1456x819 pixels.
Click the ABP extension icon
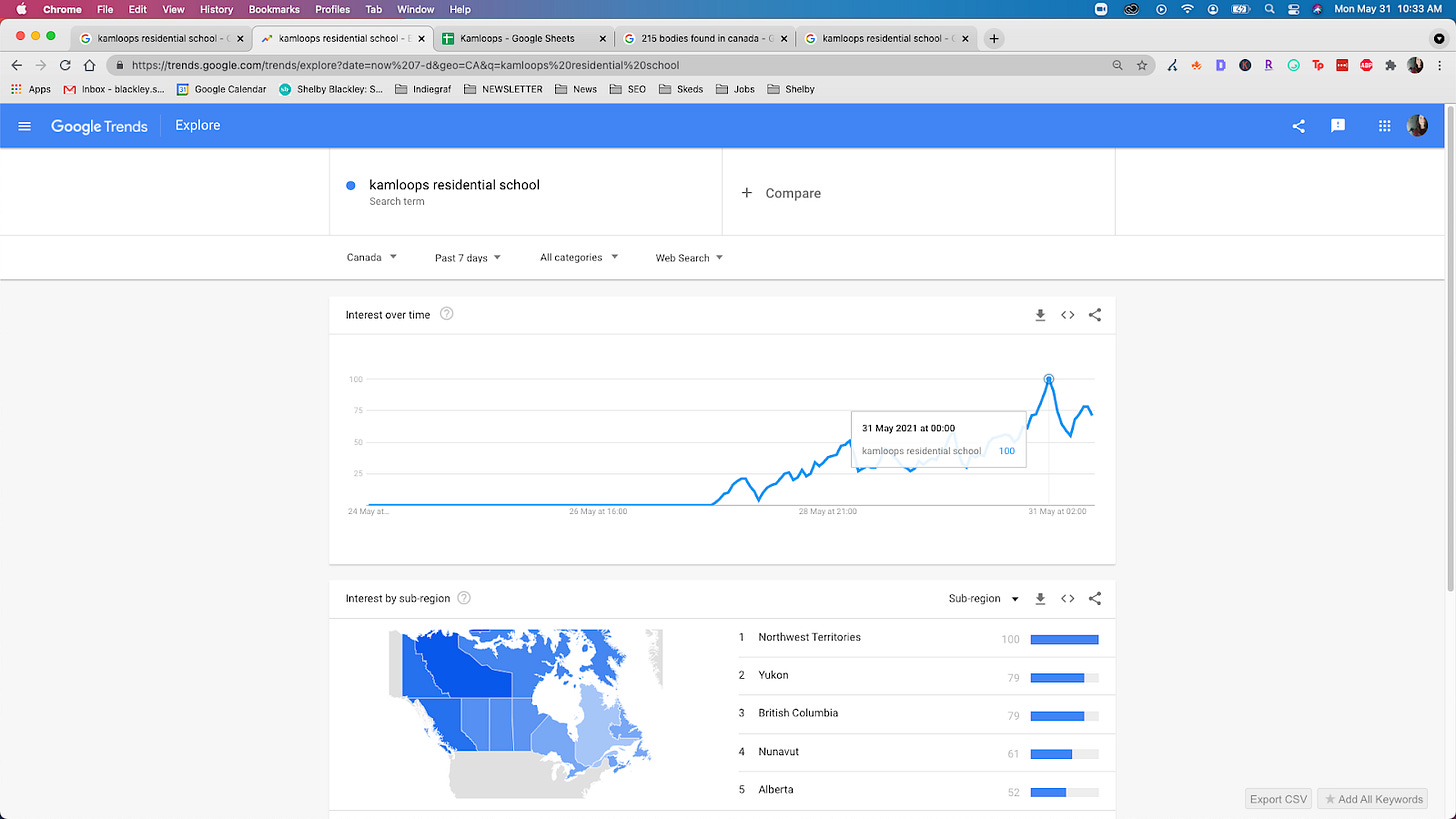1366,65
